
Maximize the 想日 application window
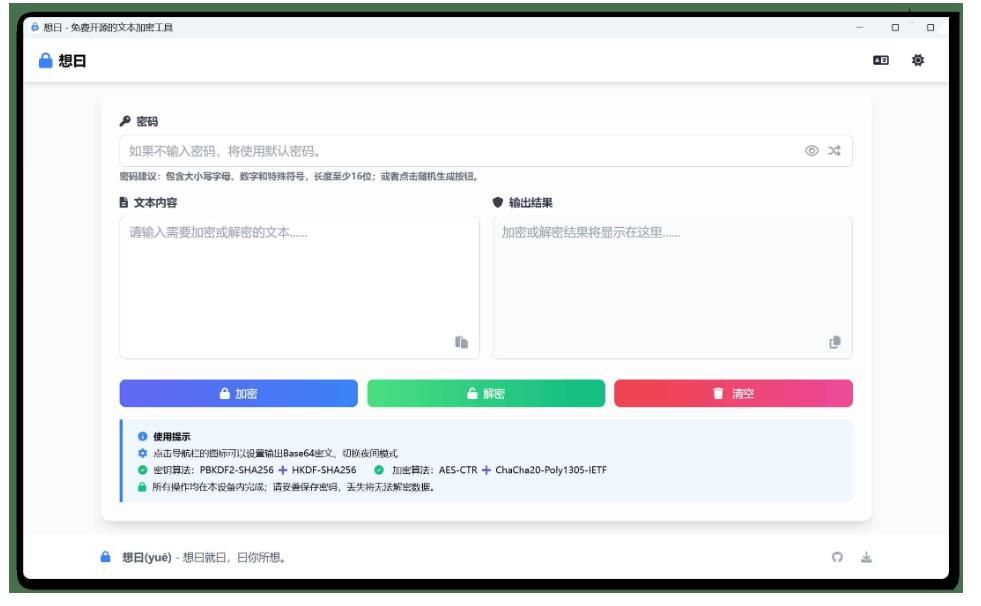[895, 27]
